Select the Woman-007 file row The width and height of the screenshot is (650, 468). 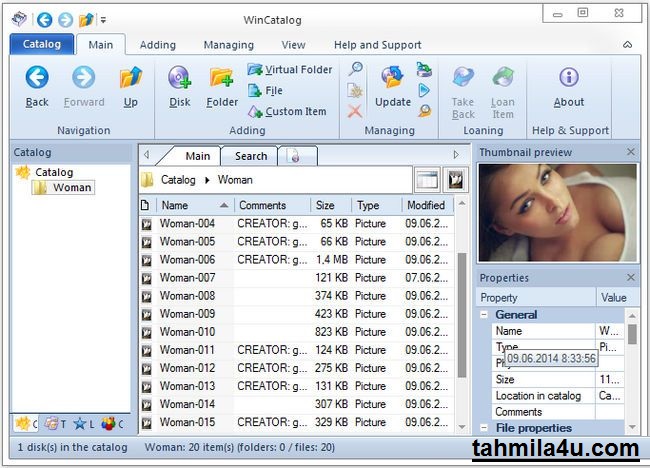tap(297, 277)
